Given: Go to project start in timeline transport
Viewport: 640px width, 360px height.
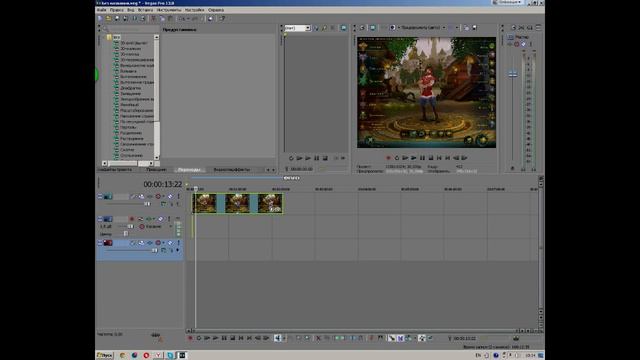Looking at the screenshot, I should click(241, 338).
